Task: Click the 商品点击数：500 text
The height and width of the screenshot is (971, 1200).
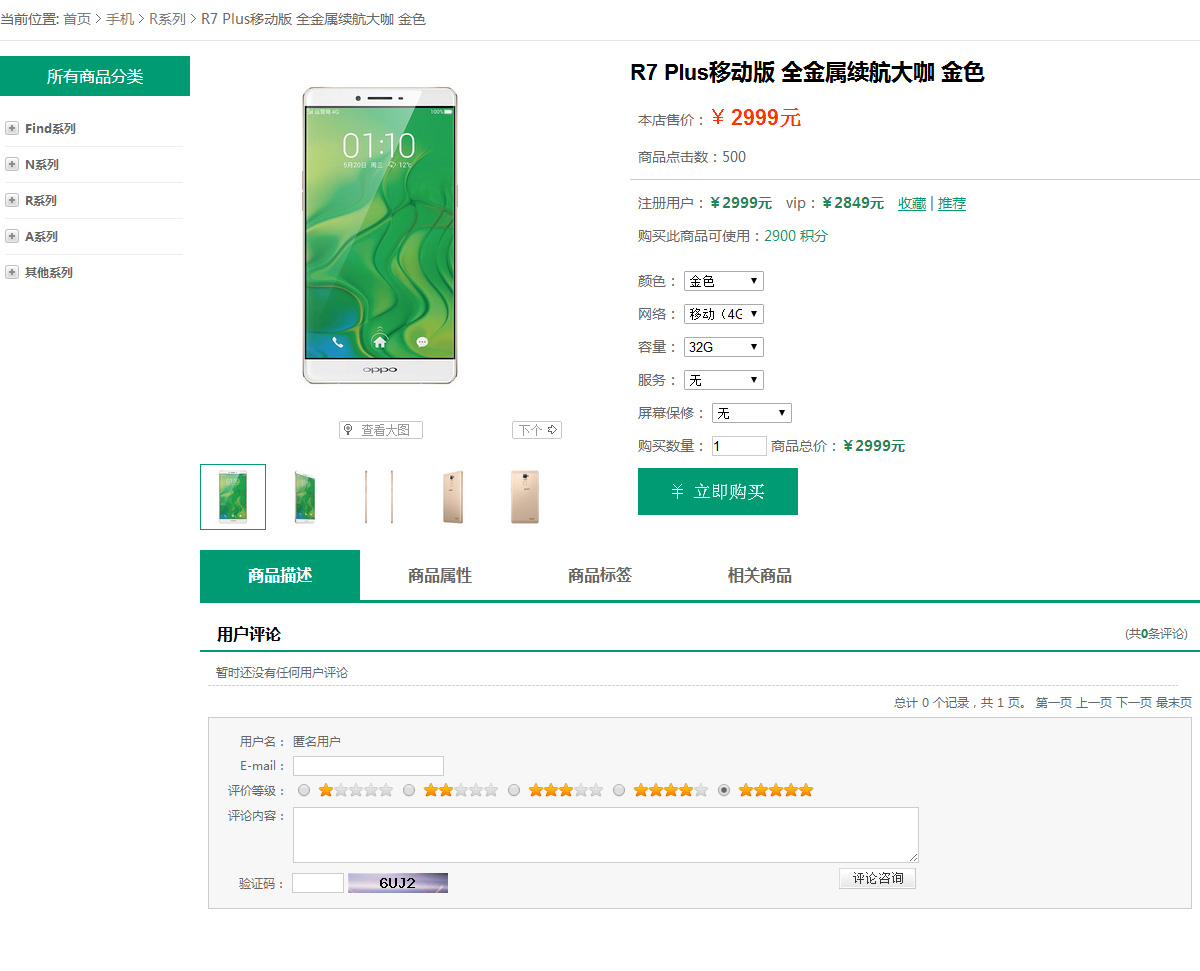Action: tap(692, 157)
